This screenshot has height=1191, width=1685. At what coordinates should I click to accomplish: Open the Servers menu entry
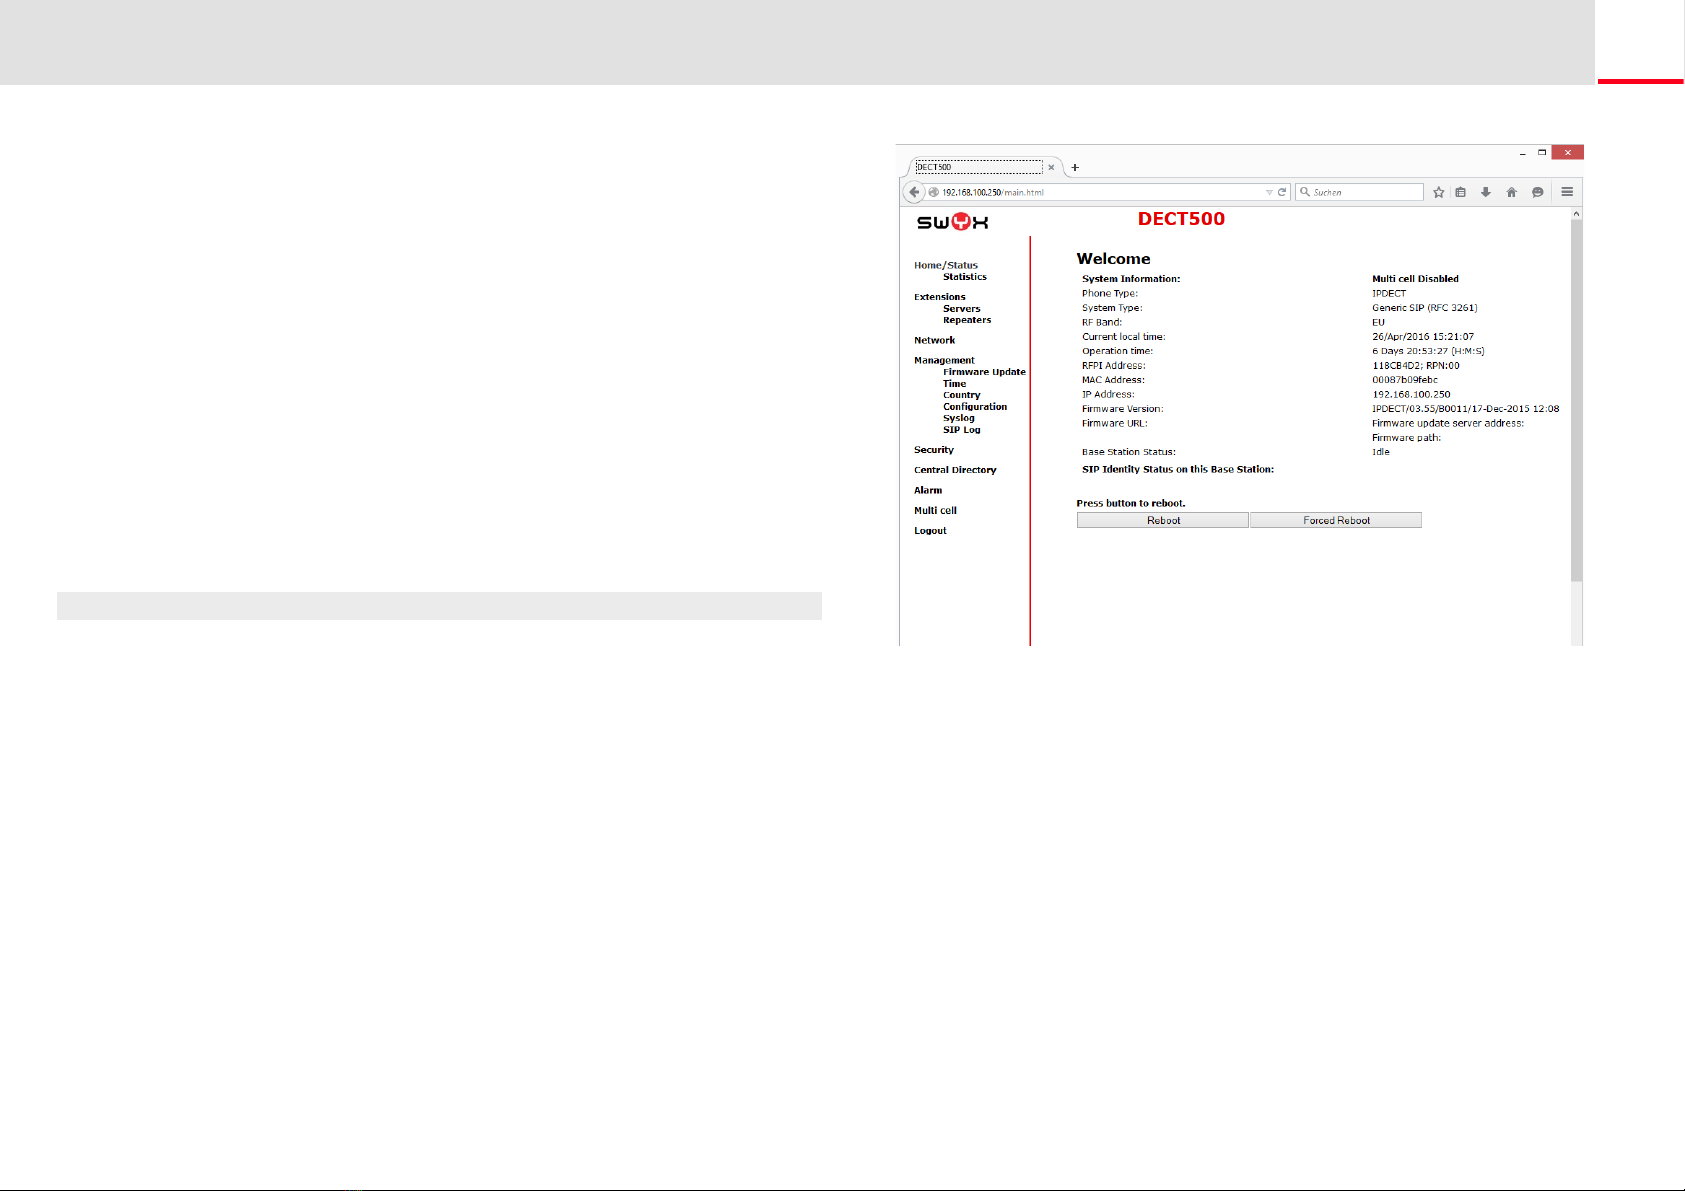tap(962, 309)
